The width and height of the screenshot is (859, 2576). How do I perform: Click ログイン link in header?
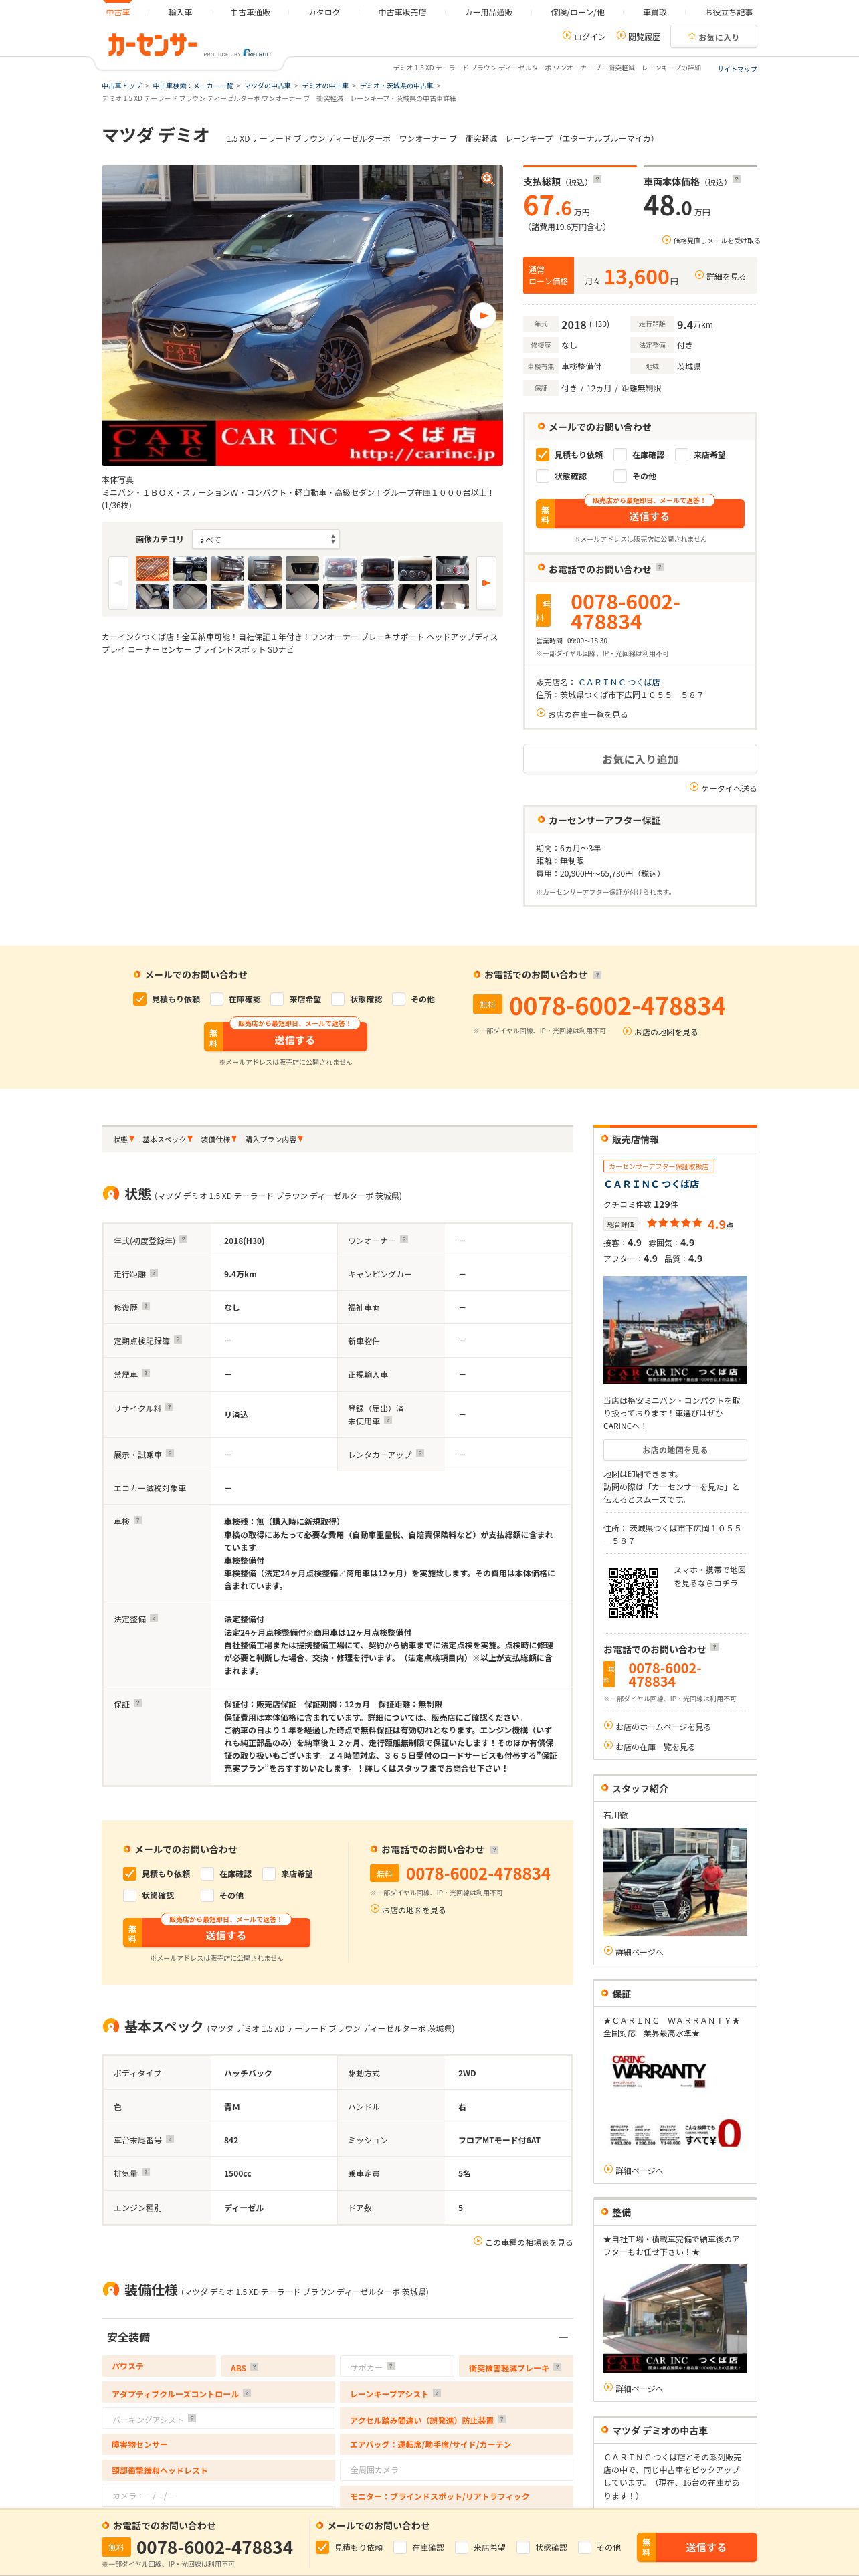click(x=584, y=36)
